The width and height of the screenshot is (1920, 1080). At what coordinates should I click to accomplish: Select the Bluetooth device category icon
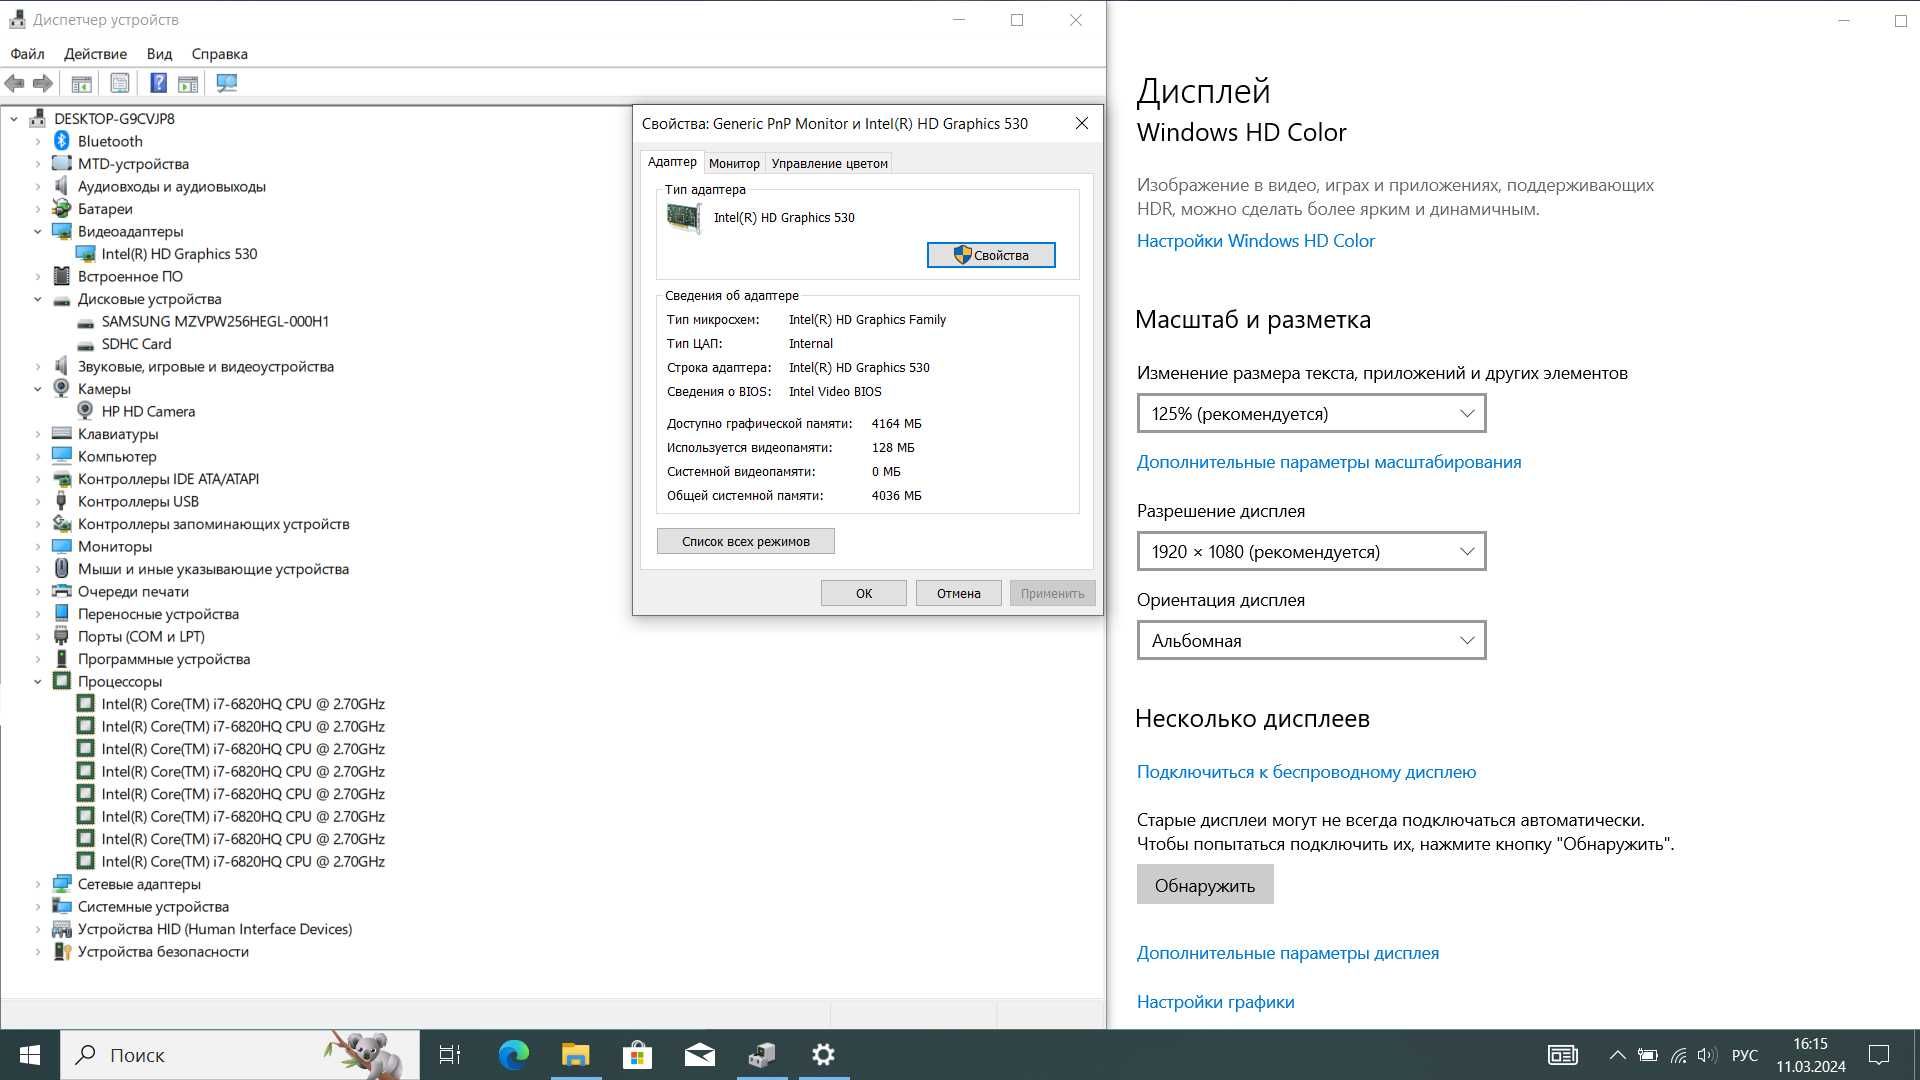click(62, 141)
